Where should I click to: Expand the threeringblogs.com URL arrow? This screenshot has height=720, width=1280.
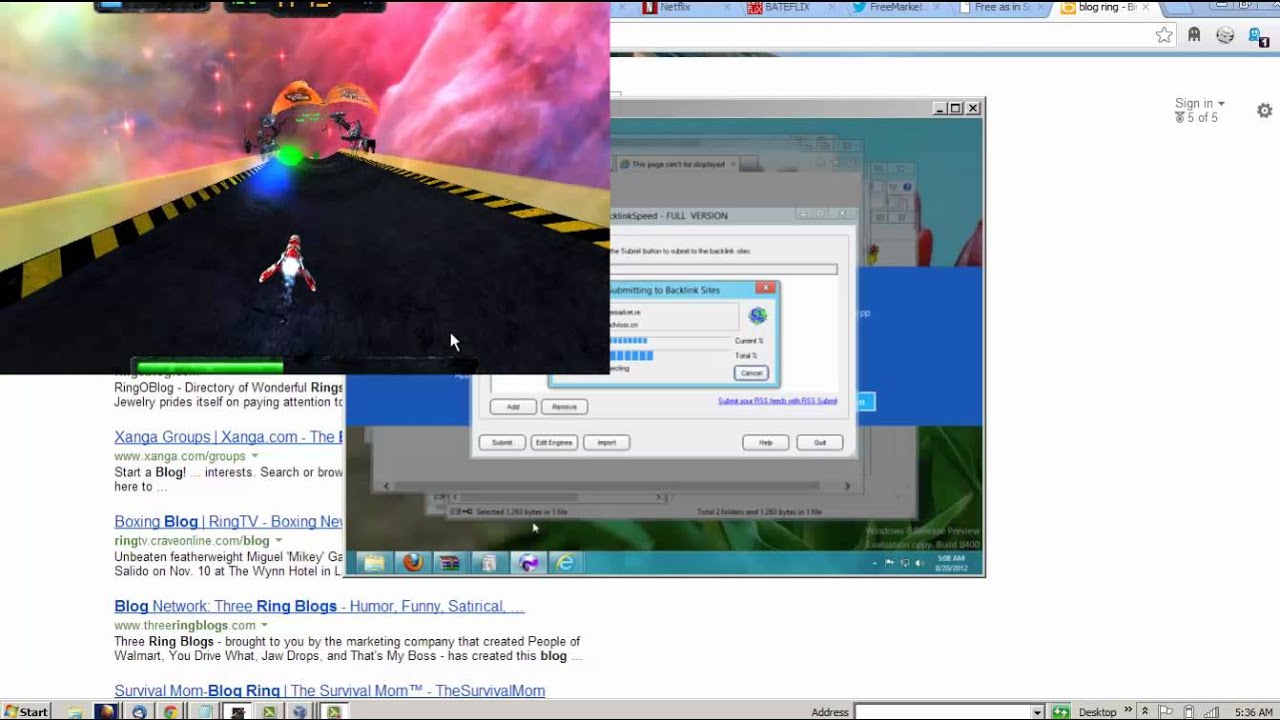pos(264,625)
